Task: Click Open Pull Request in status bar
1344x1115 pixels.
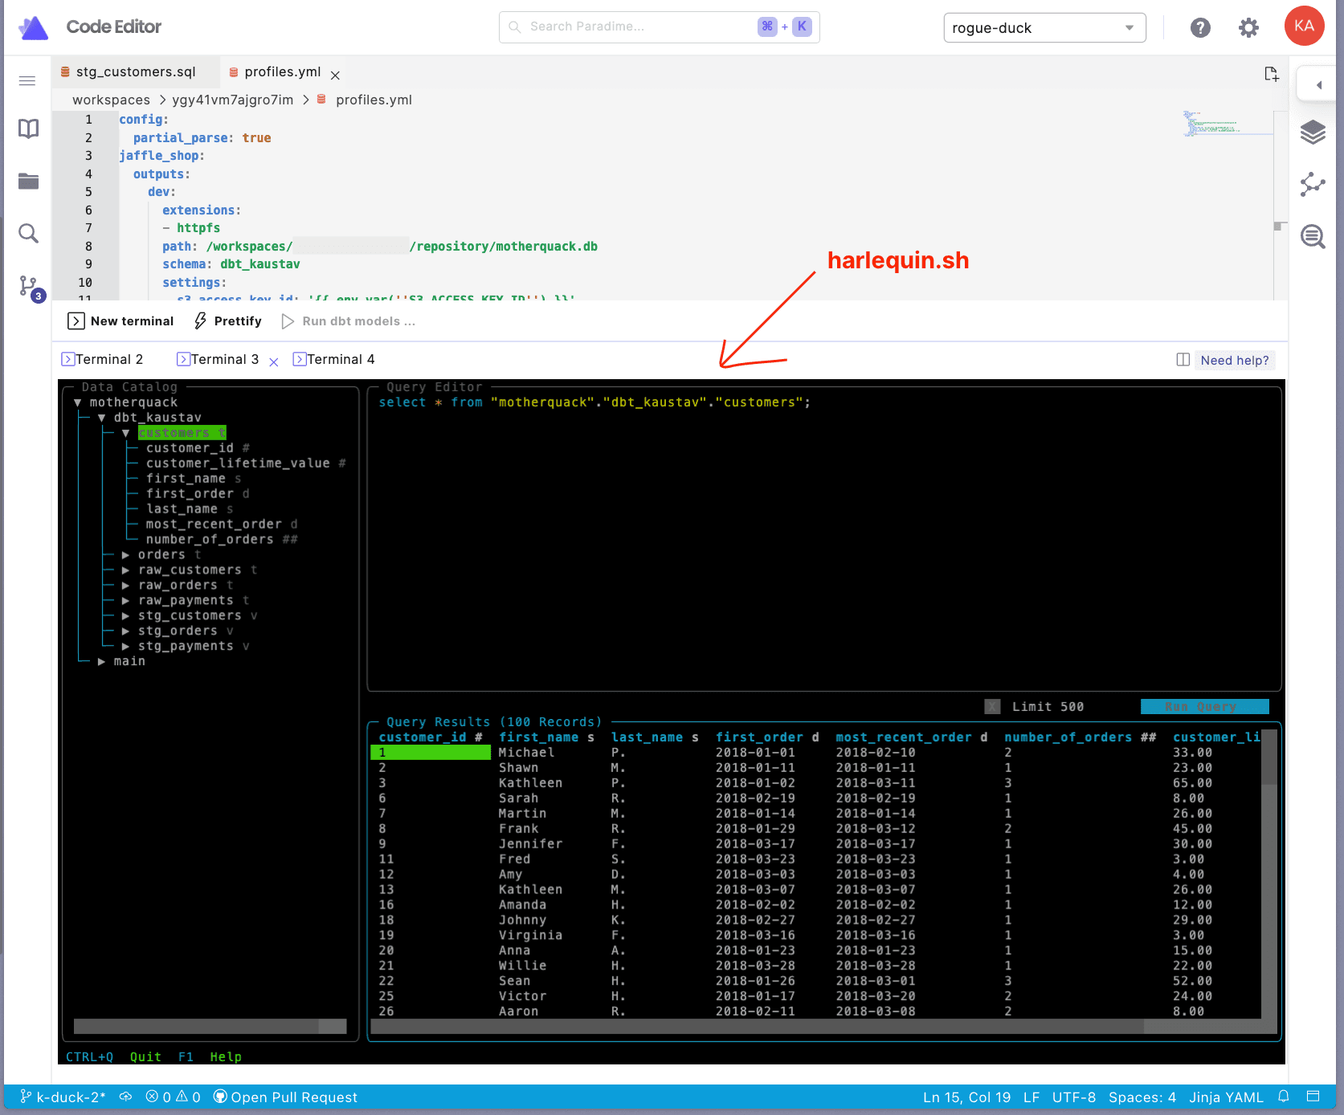Action: tap(285, 1097)
